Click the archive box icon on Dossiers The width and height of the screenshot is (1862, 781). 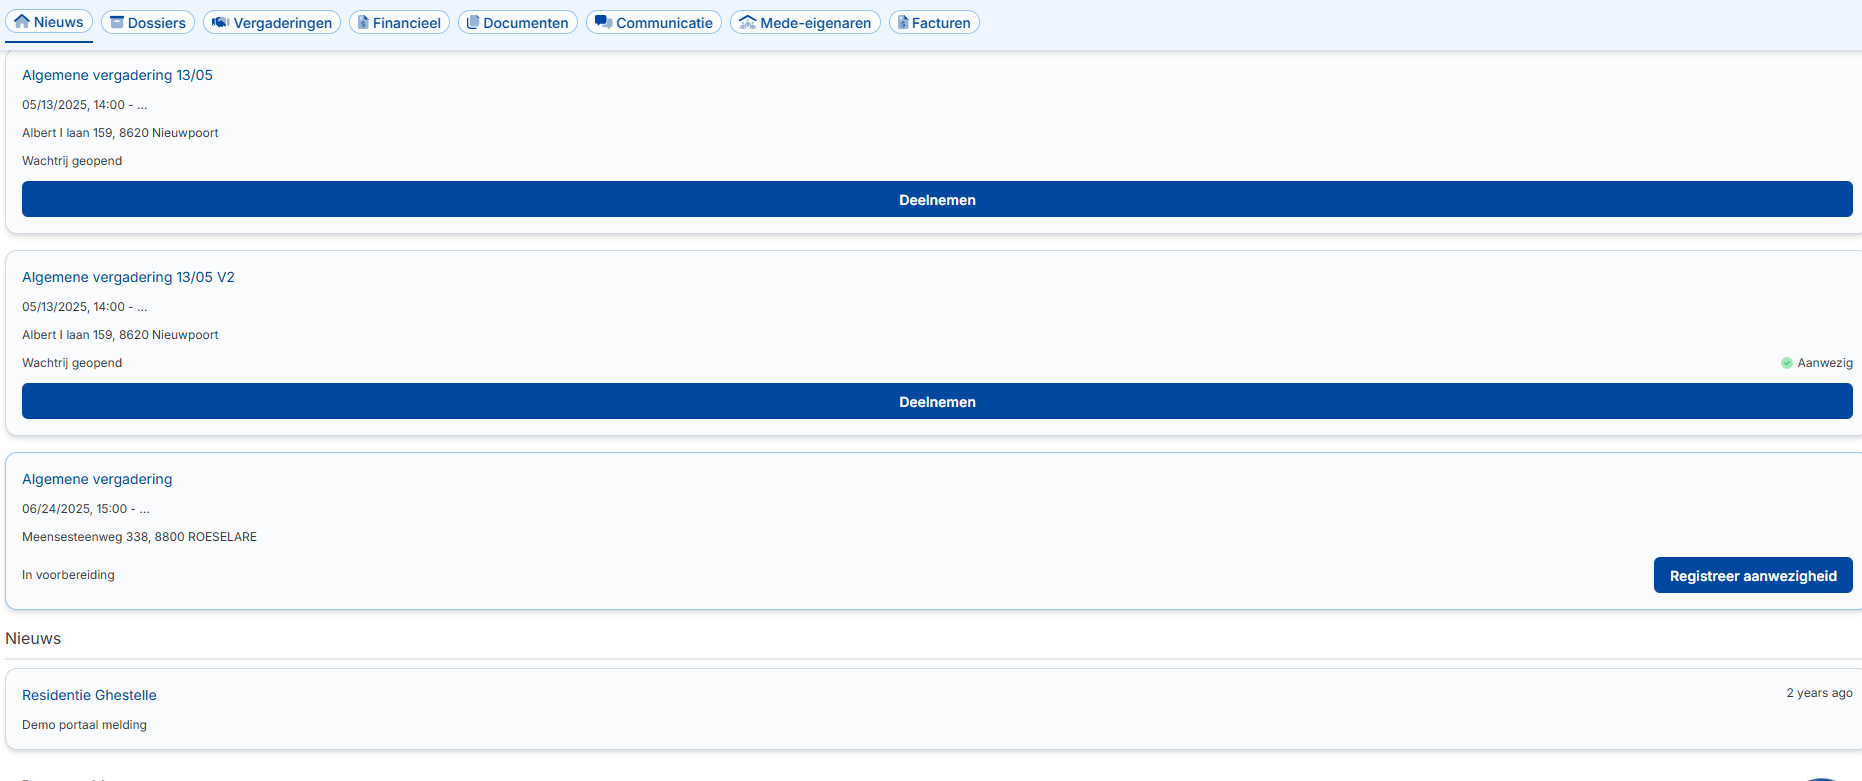point(117,22)
